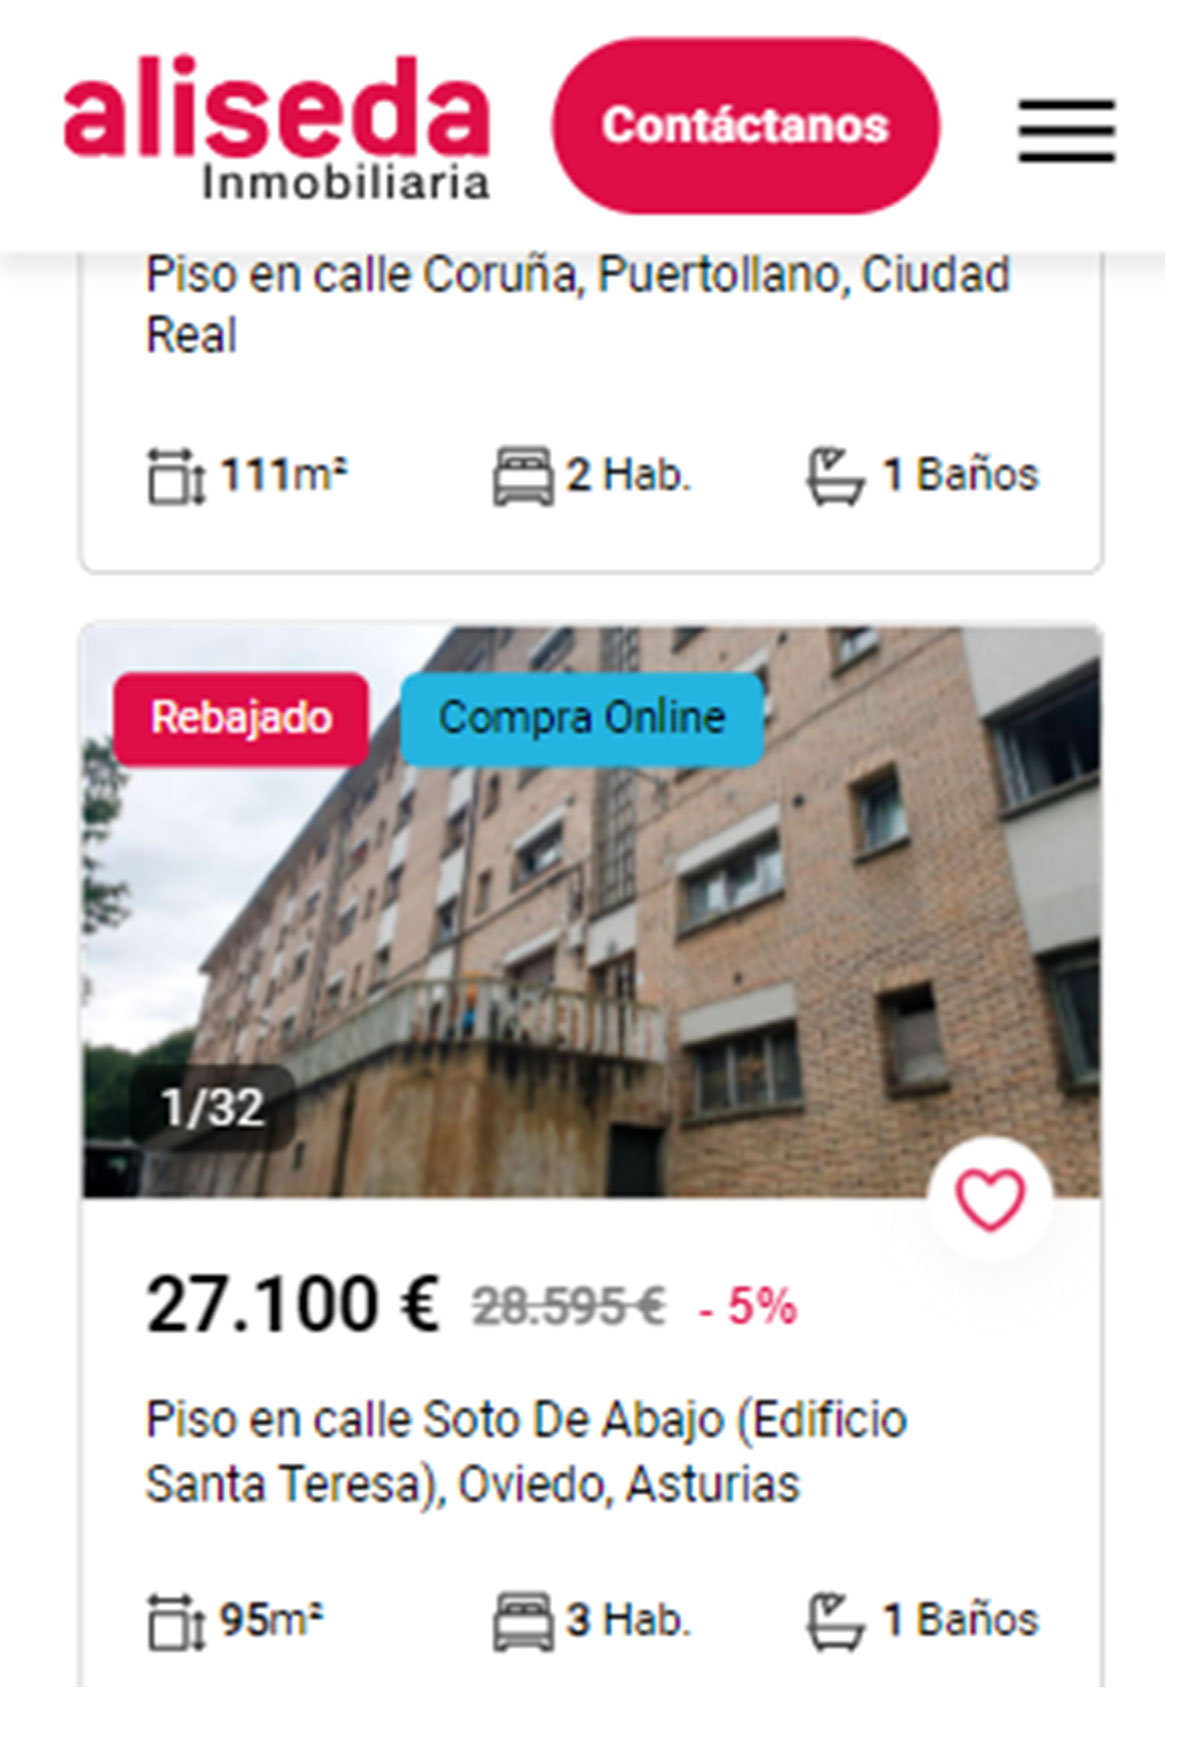Open the Oviedo building photo
Viewport: 1200px width, 1740px height.
pos(592,911)
